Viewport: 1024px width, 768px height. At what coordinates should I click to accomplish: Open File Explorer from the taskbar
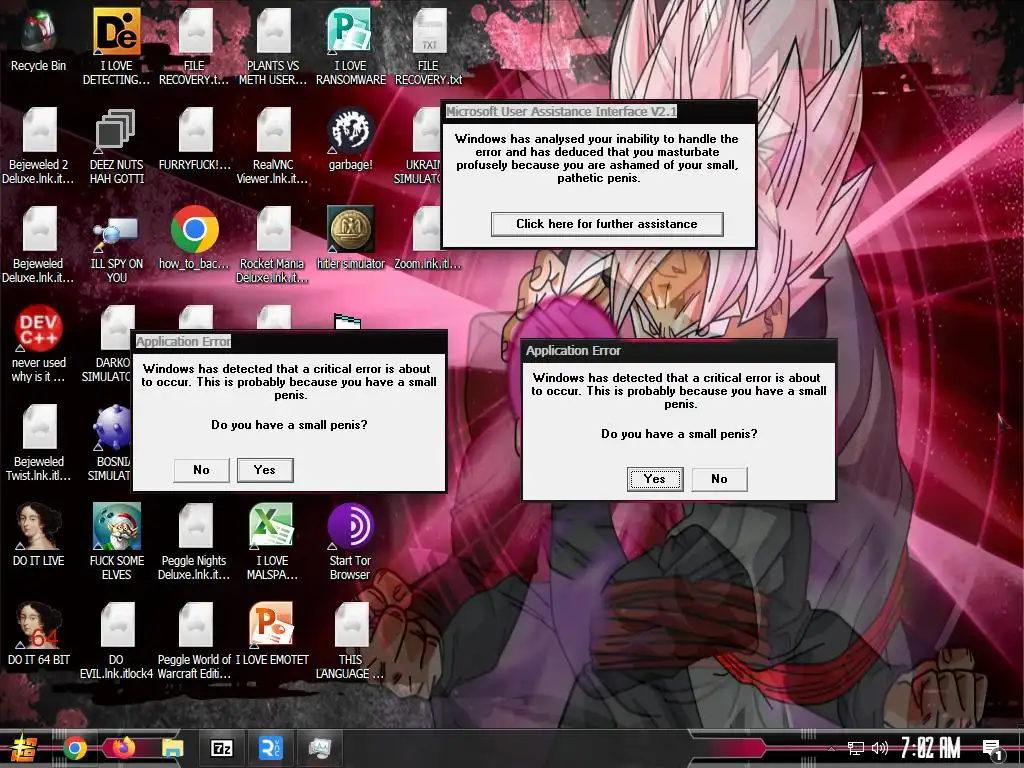click(x=172, y=748)
